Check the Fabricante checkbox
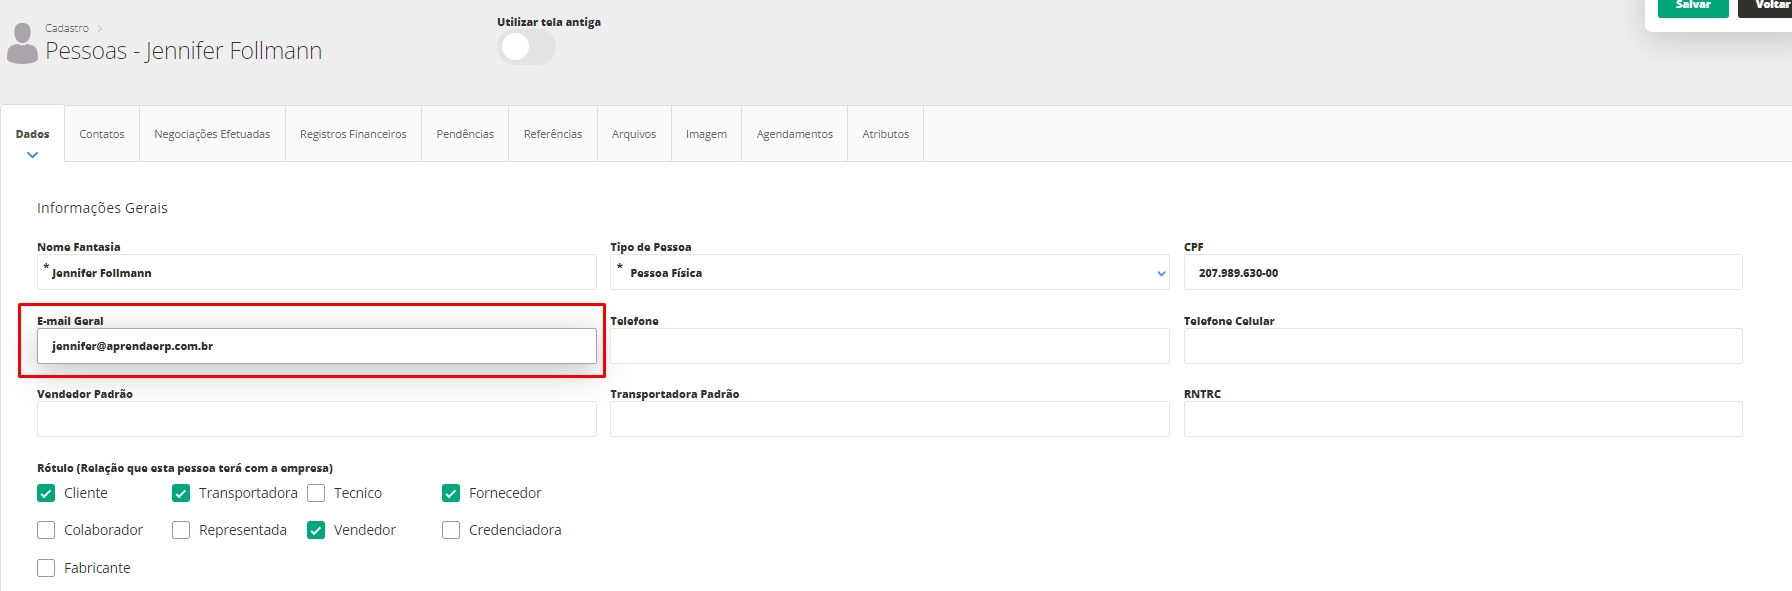1792x591 pixels. point(46,568)
